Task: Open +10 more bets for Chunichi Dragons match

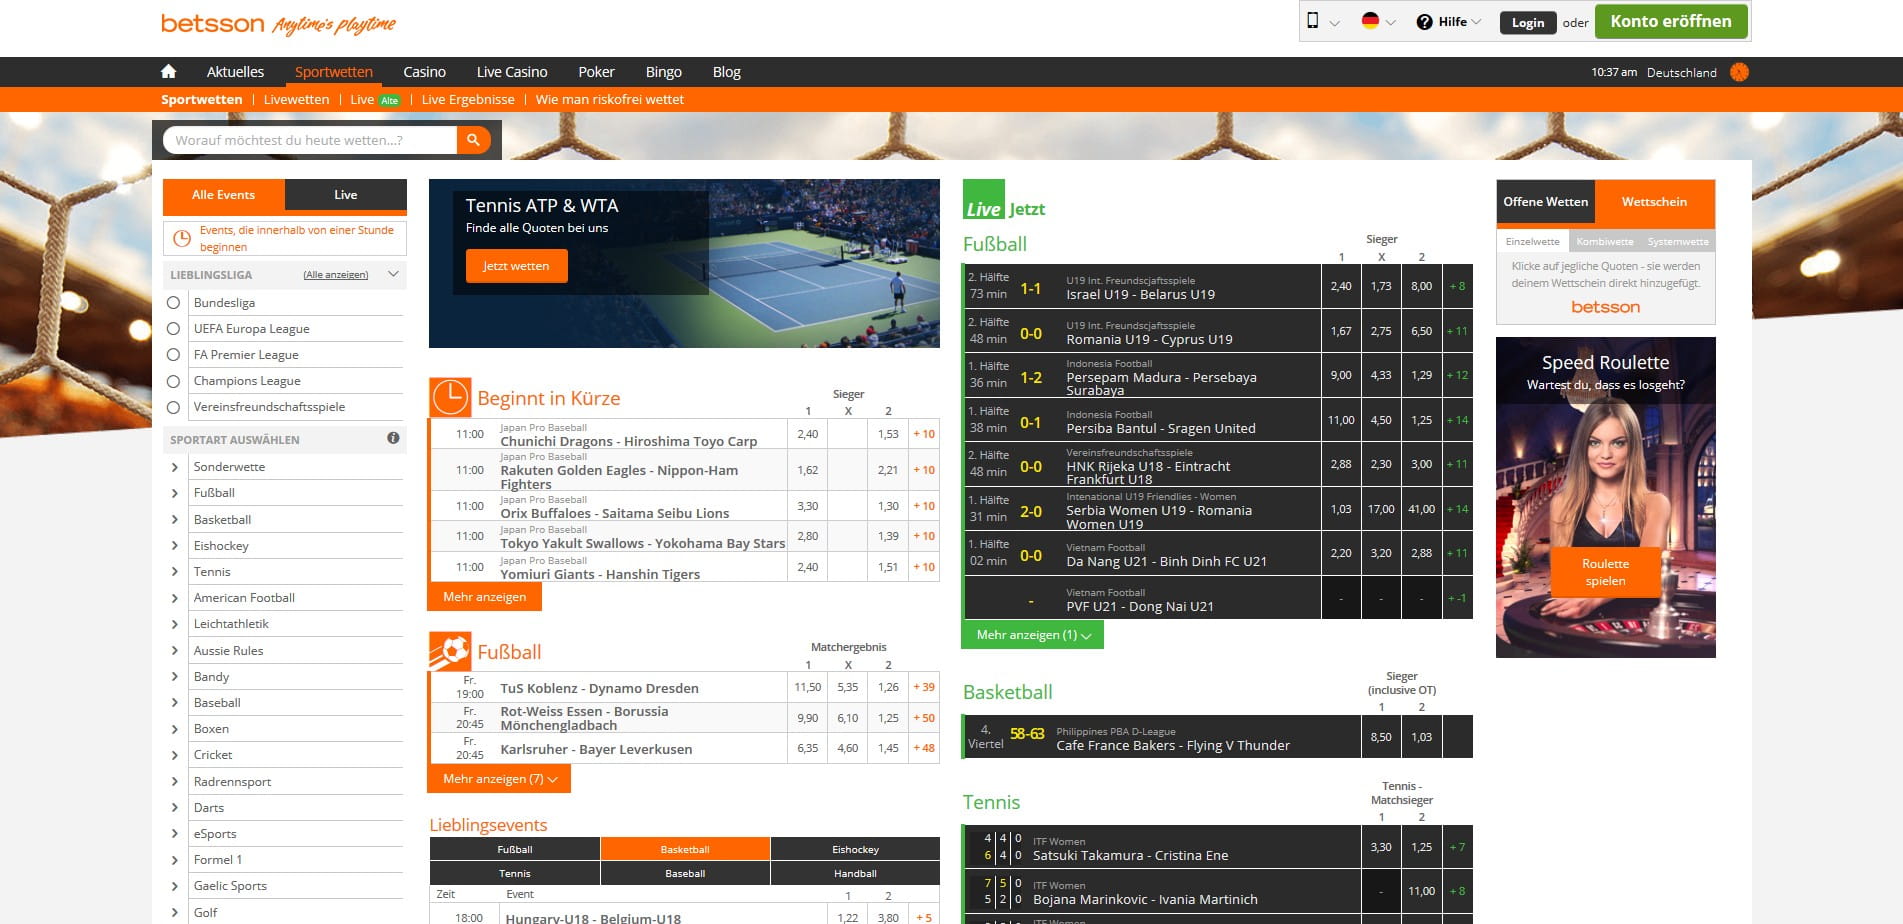Action: (924, 434)
